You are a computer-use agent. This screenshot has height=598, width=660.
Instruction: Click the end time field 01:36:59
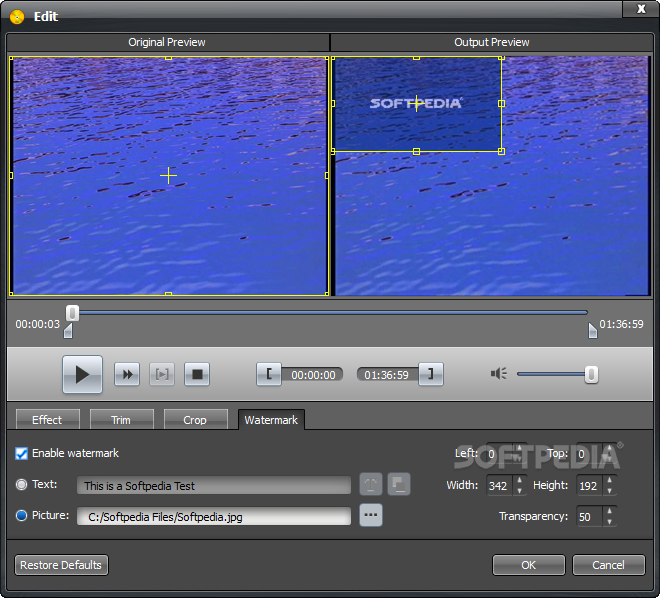(x=387, y=375)
